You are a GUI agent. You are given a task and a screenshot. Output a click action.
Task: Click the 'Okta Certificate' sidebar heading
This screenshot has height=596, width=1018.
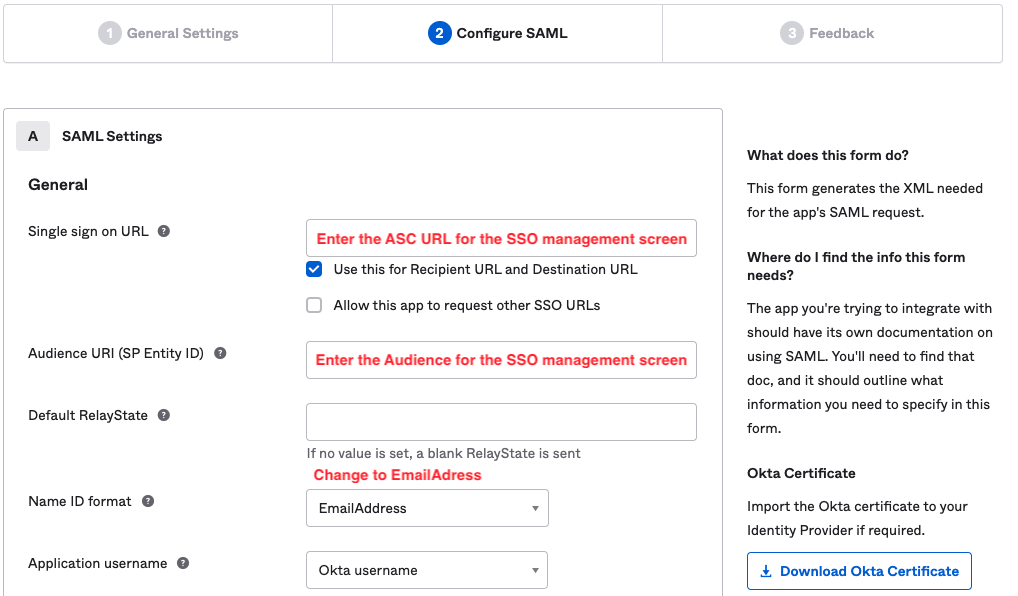[x=801, y=473]
